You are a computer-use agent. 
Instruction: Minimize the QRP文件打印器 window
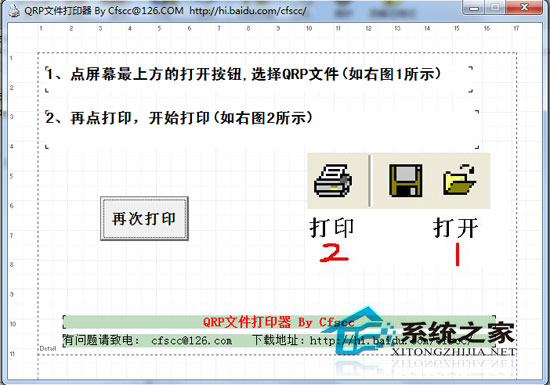click(x=474, y=8)
